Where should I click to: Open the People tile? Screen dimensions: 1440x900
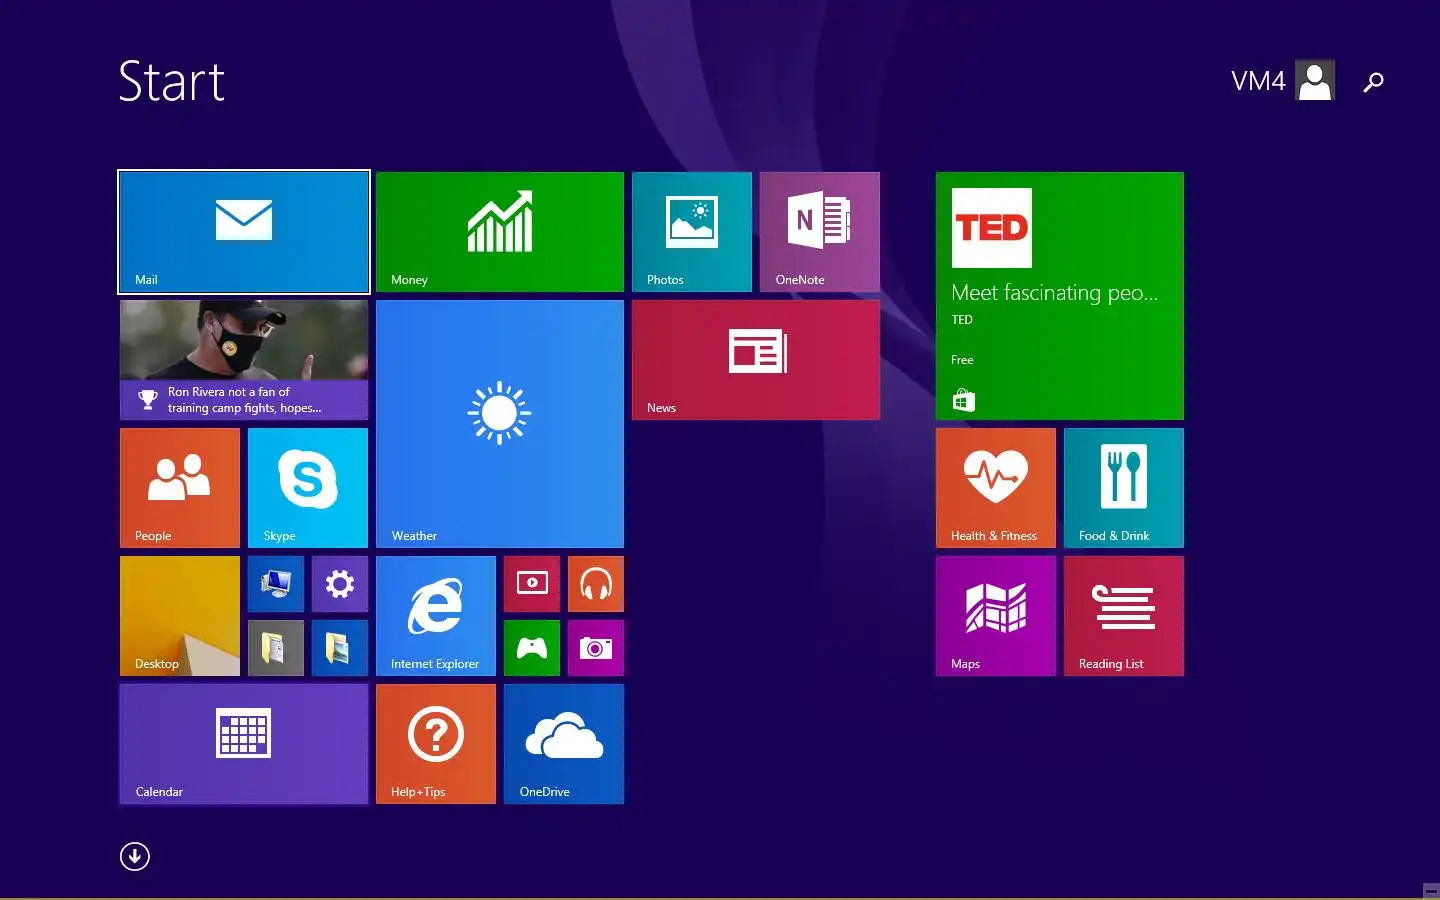(x=180, y=488)
